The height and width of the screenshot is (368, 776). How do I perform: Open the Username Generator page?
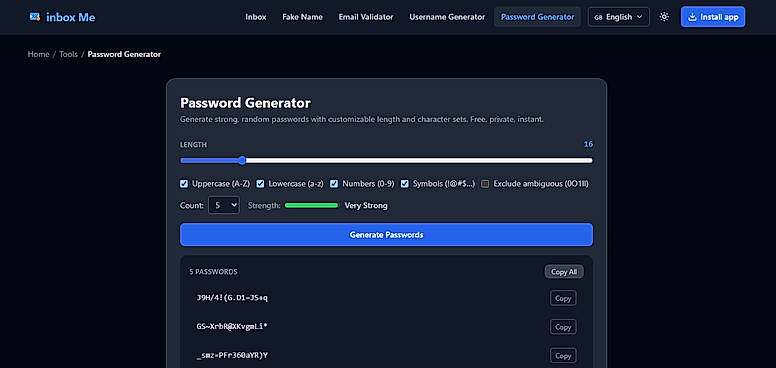[447, 17]
